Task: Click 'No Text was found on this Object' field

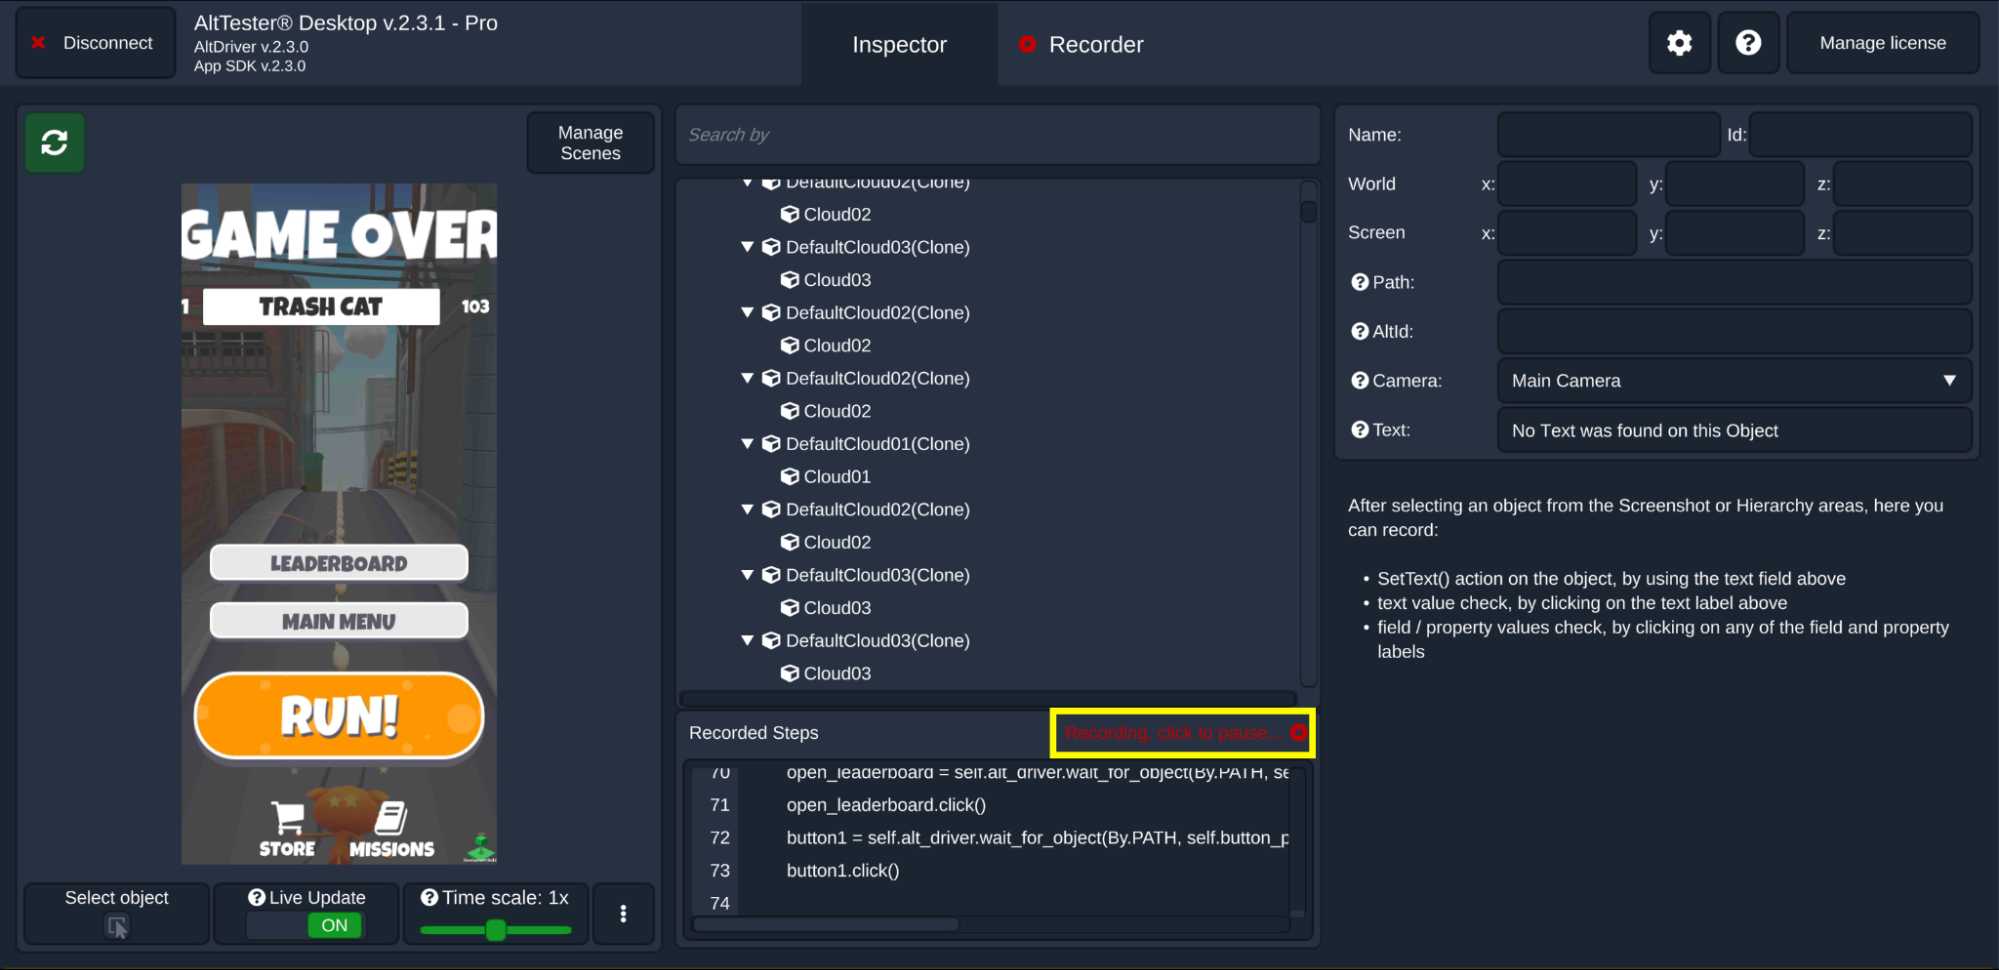Action: click(x=1734, y=430)
